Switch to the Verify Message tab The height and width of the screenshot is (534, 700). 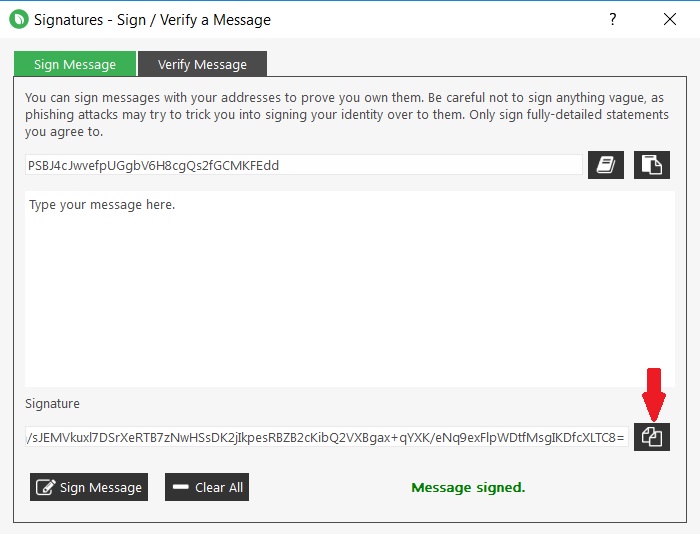202,65
